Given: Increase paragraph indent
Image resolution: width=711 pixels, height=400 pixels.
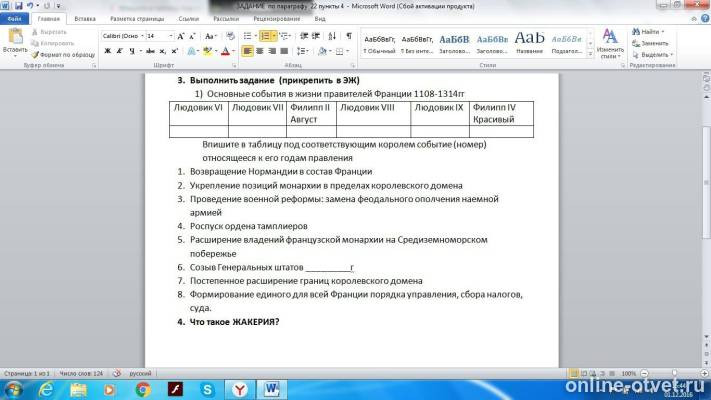Looking at the screenshot, I should [x=316, y=36].
